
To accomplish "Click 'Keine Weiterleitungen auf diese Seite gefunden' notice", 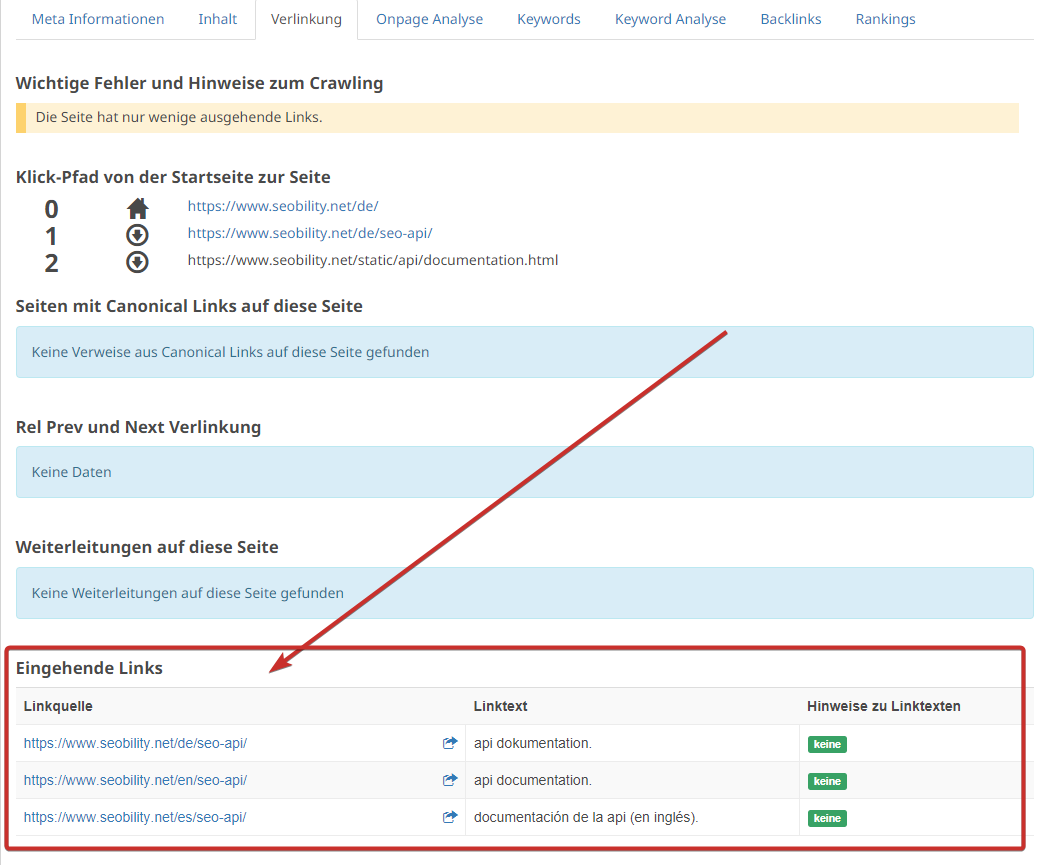I will coord(525,593).
